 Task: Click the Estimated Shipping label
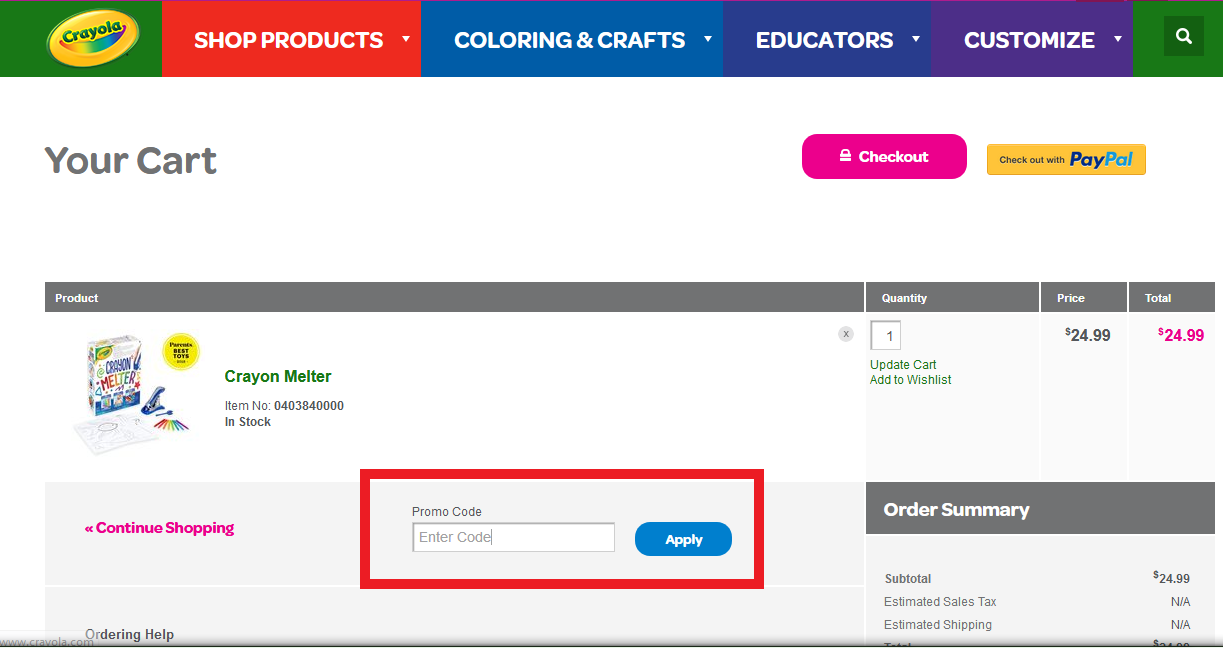pos(938,625)
